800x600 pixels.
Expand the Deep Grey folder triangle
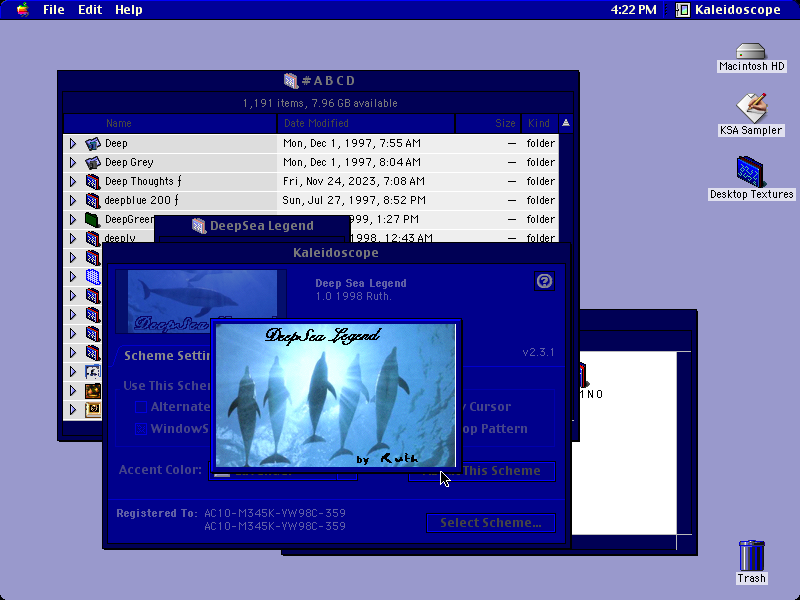(73, 162)
